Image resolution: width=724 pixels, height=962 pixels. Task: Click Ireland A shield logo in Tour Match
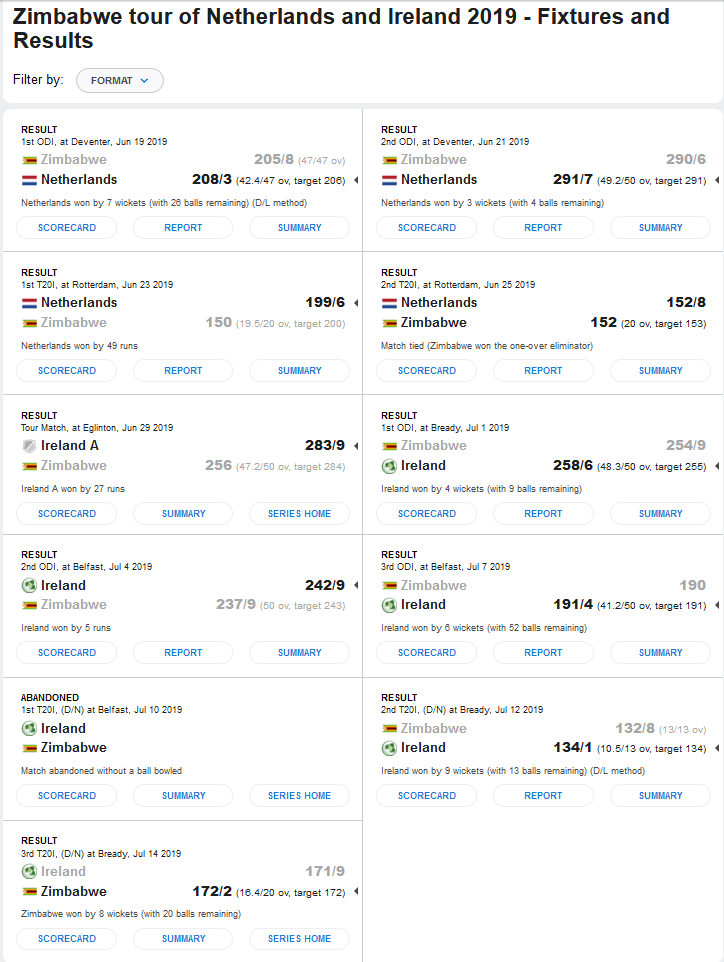pos(29,446)
